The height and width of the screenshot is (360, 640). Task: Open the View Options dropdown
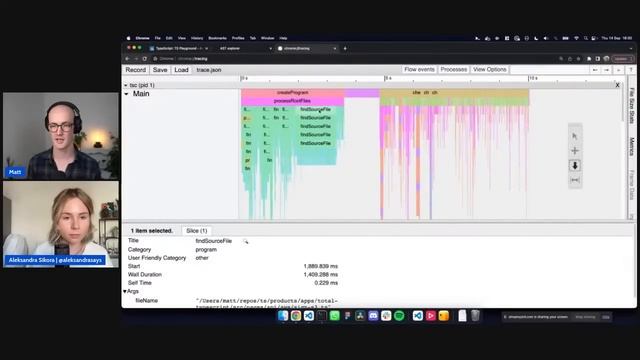coord(489,70)
